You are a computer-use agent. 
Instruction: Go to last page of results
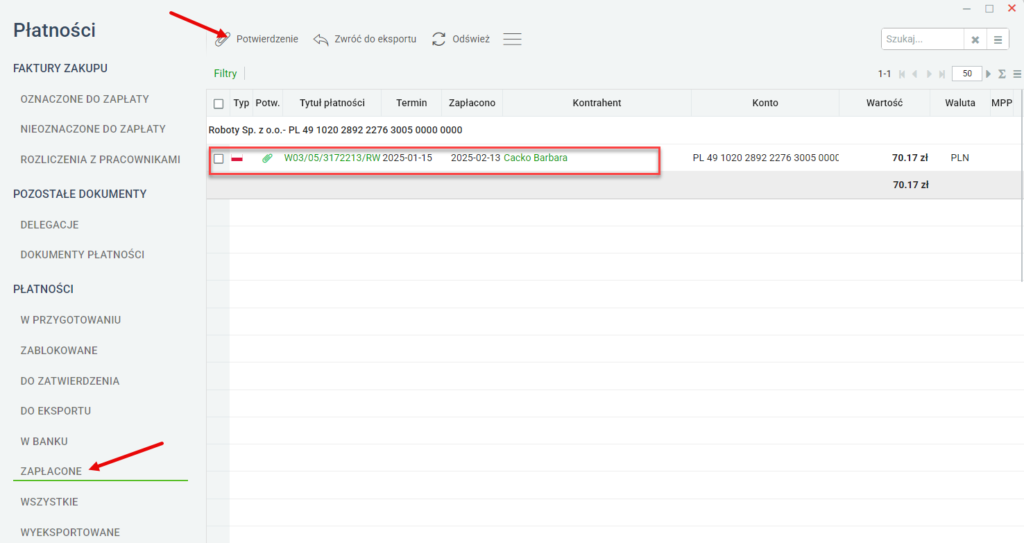pyautogui.click(x=942, y=74)
